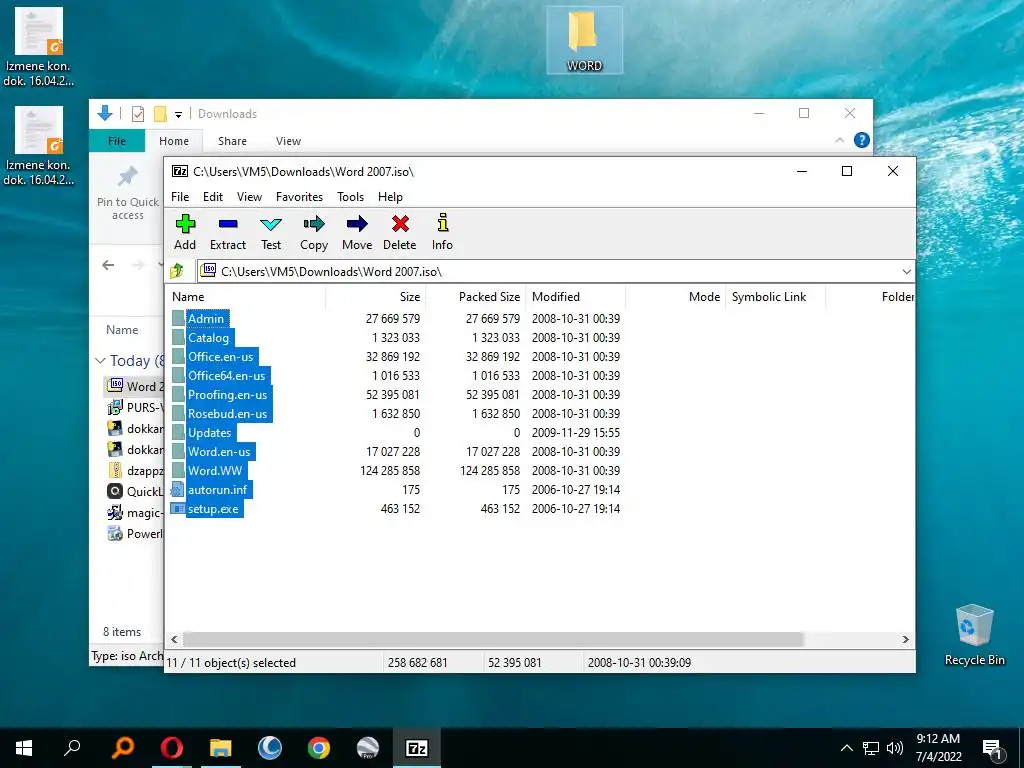Click the Mode column header
Screen dimensions: 1024x768
pyautogui.click(x=676, y=296)
